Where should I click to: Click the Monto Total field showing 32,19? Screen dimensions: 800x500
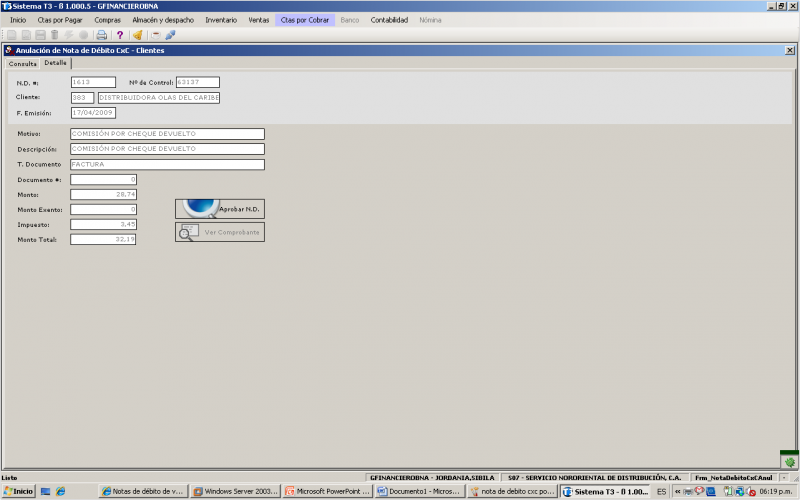coord(103,239)
